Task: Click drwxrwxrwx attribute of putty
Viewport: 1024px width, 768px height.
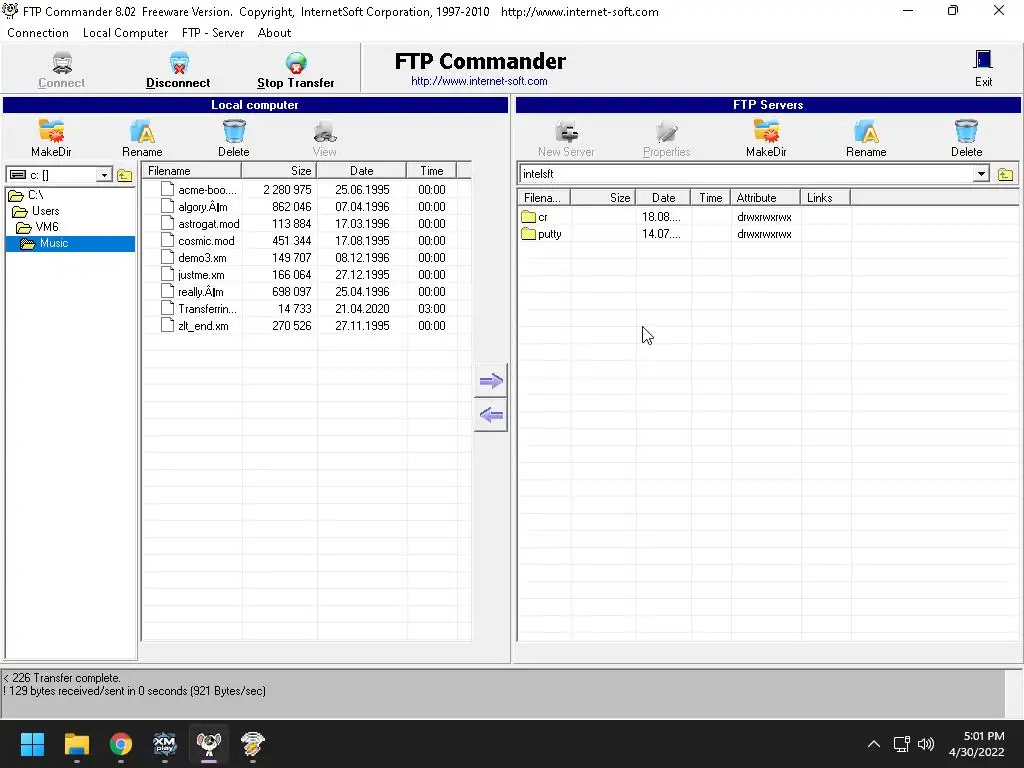Action: [x=764, y=234]
